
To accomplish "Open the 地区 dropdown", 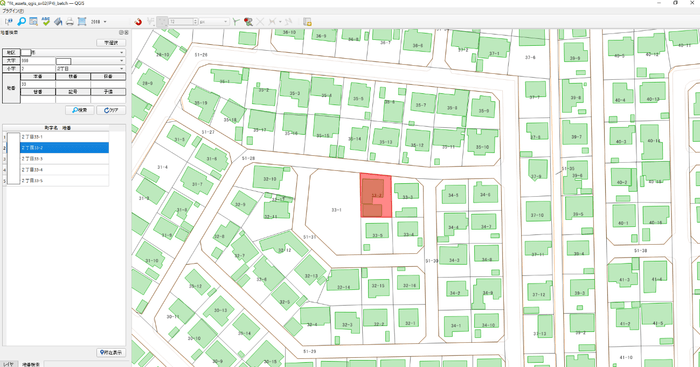I will (73, 52).
